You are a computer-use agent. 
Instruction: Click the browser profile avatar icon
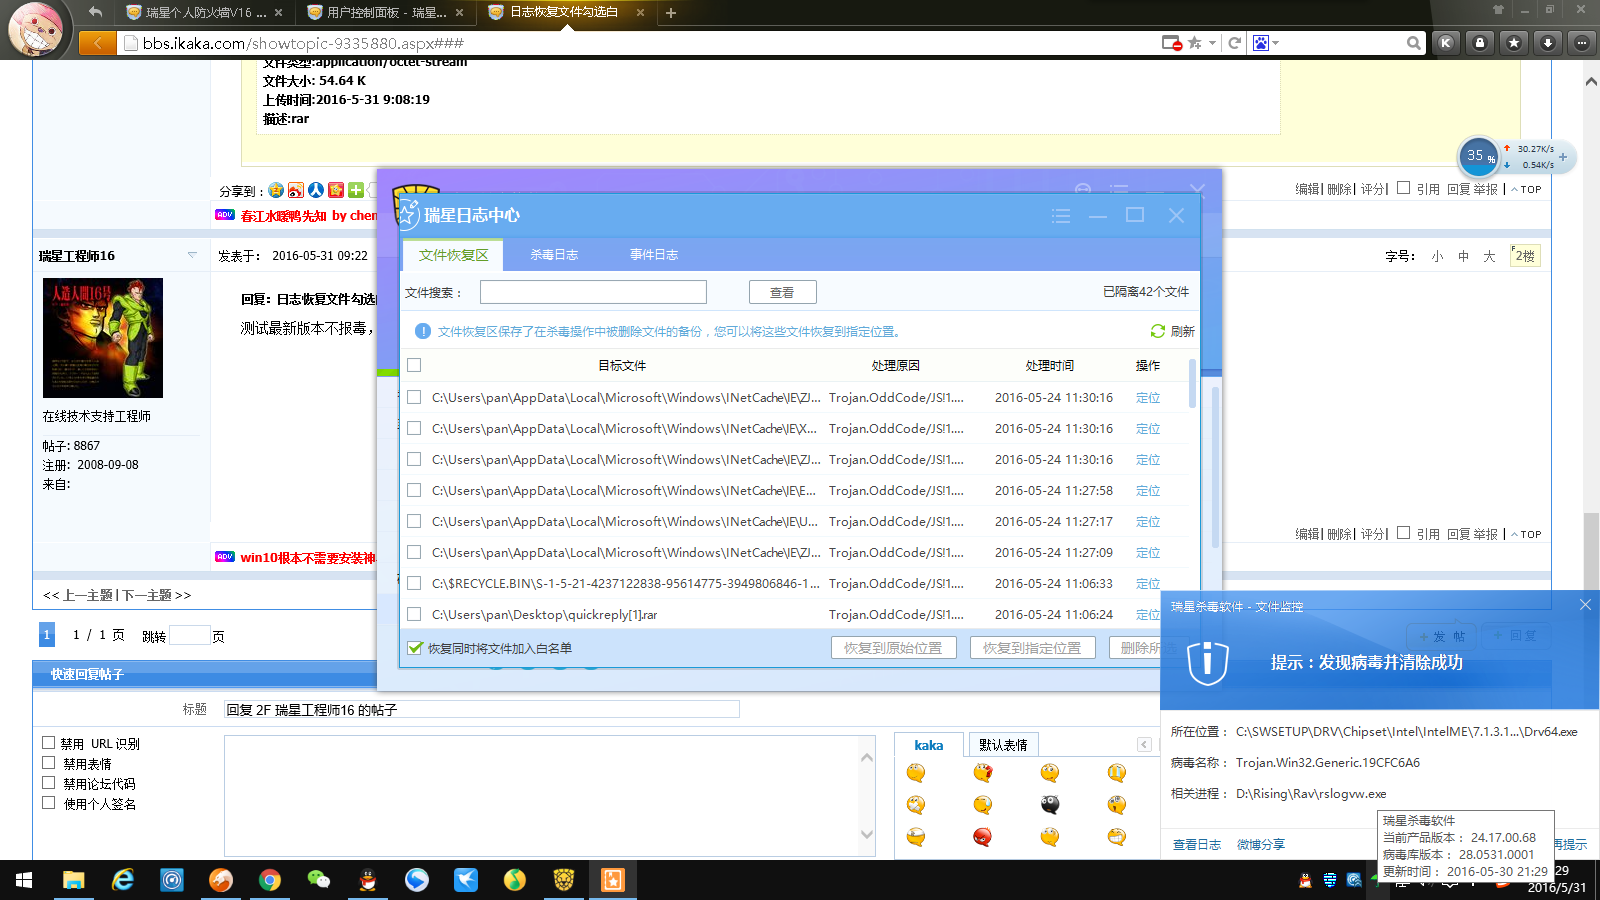pos(36,28)
